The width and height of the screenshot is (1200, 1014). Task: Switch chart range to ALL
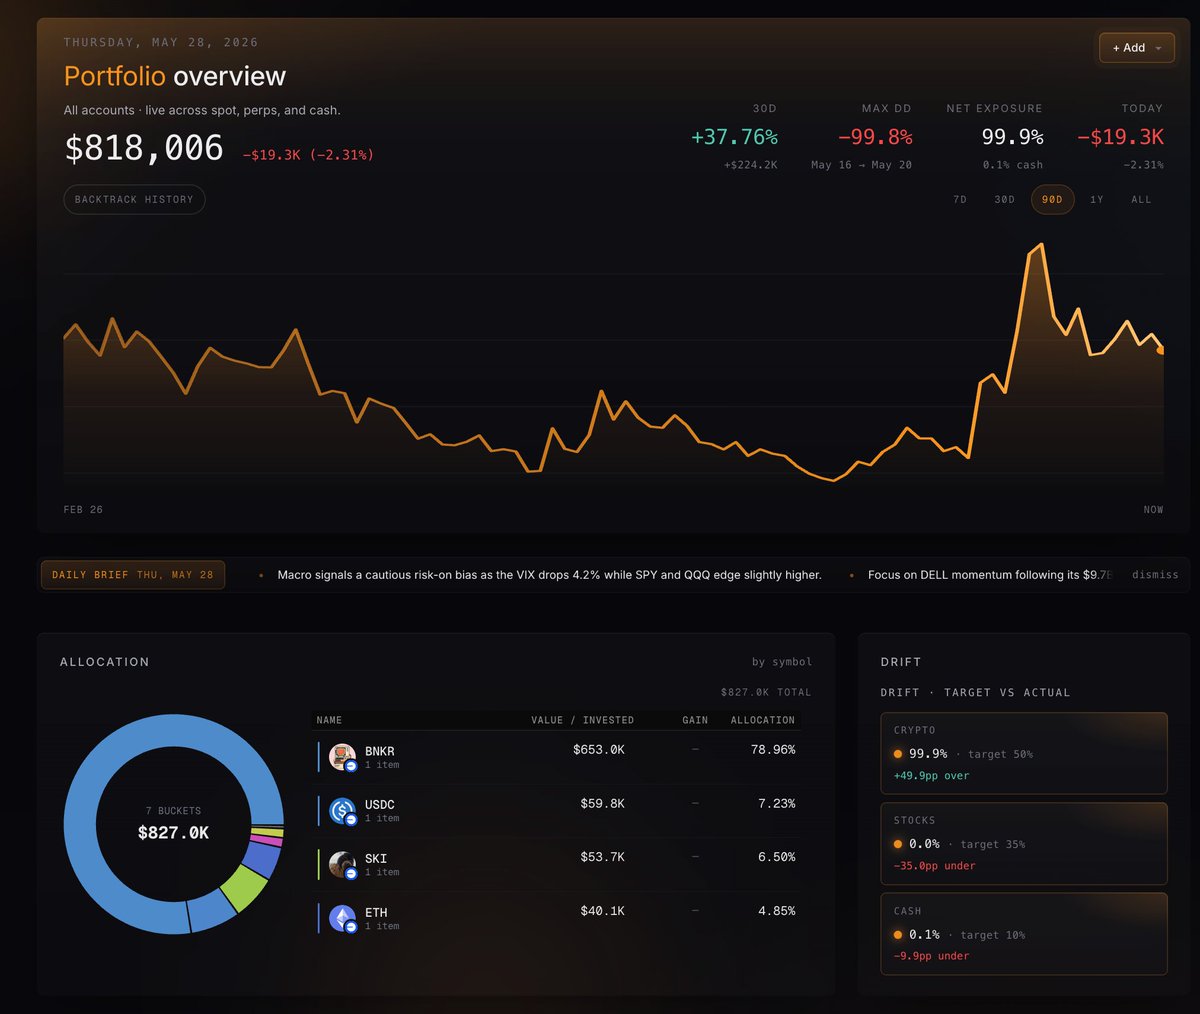[1141, 200]
